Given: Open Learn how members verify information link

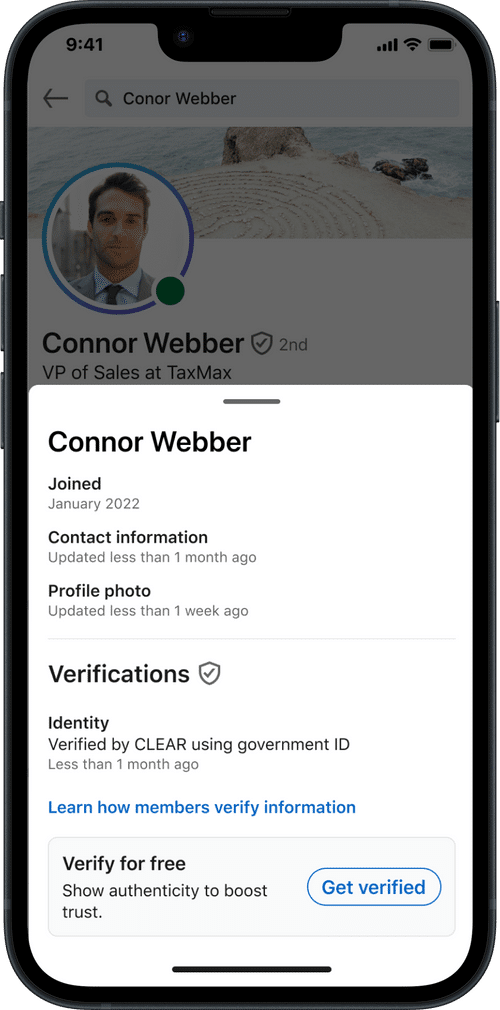Looking at the screenshot, I should click(x=202, y=807).
